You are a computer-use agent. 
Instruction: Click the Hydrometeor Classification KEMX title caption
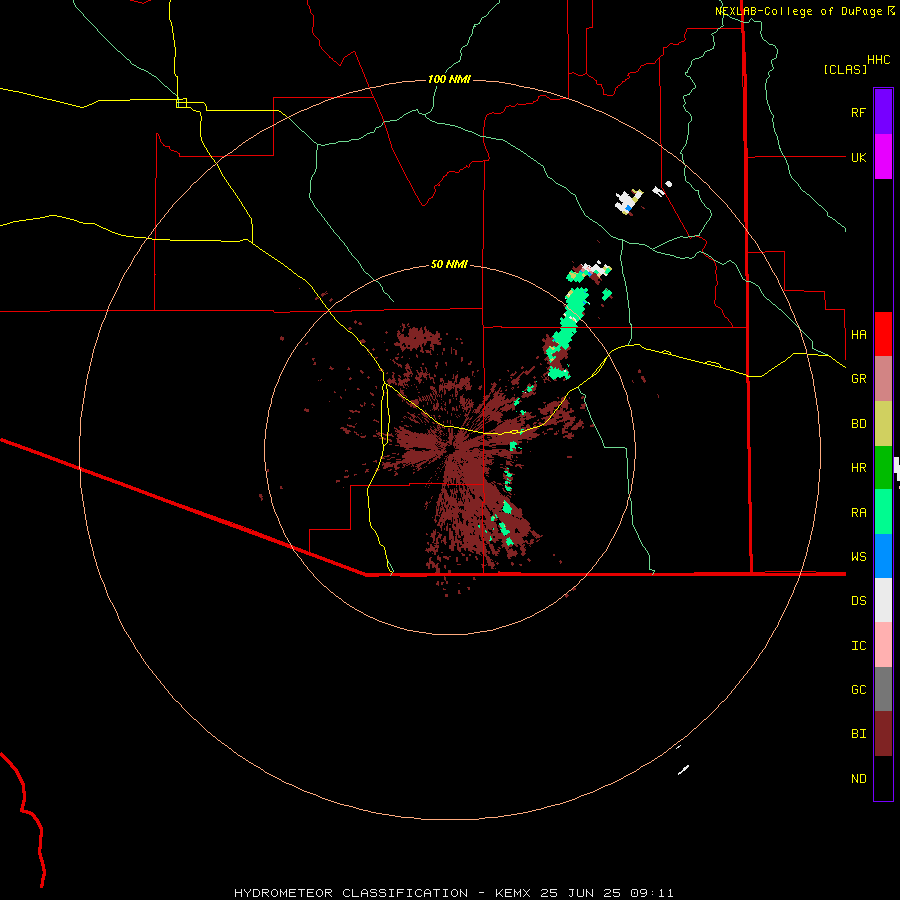453,893
